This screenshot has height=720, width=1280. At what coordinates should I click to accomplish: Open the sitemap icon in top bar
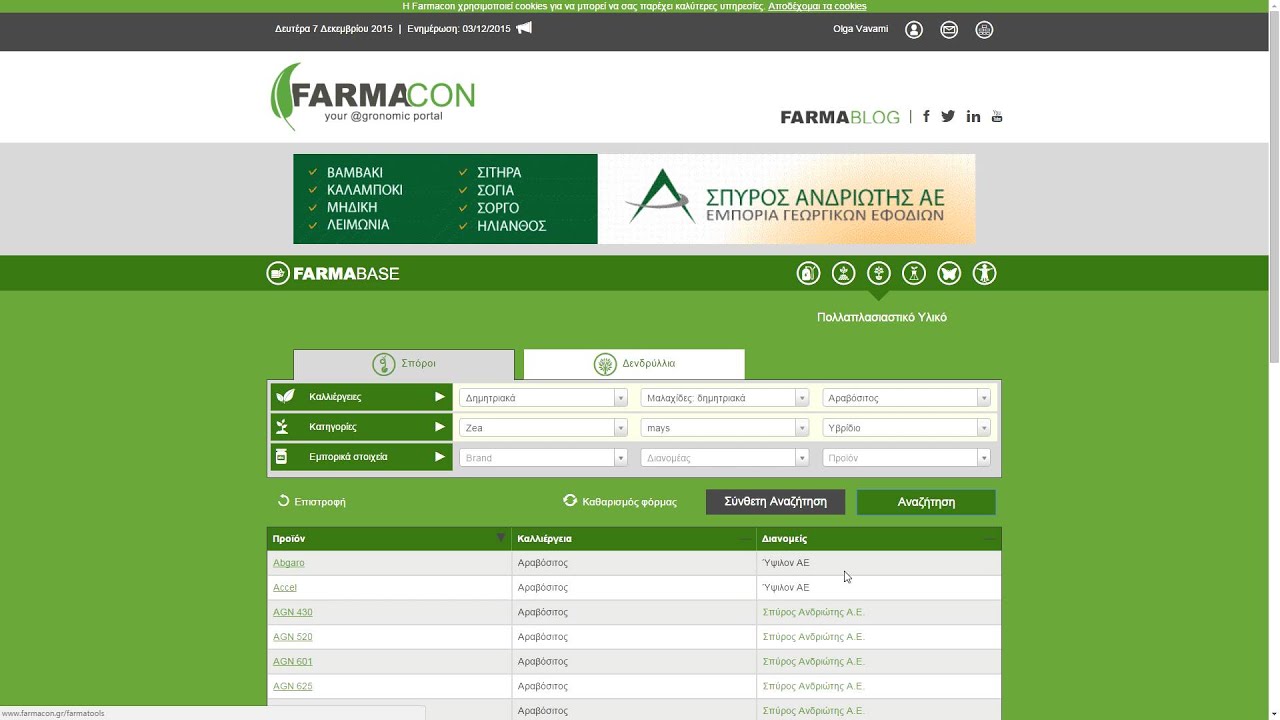984,30
